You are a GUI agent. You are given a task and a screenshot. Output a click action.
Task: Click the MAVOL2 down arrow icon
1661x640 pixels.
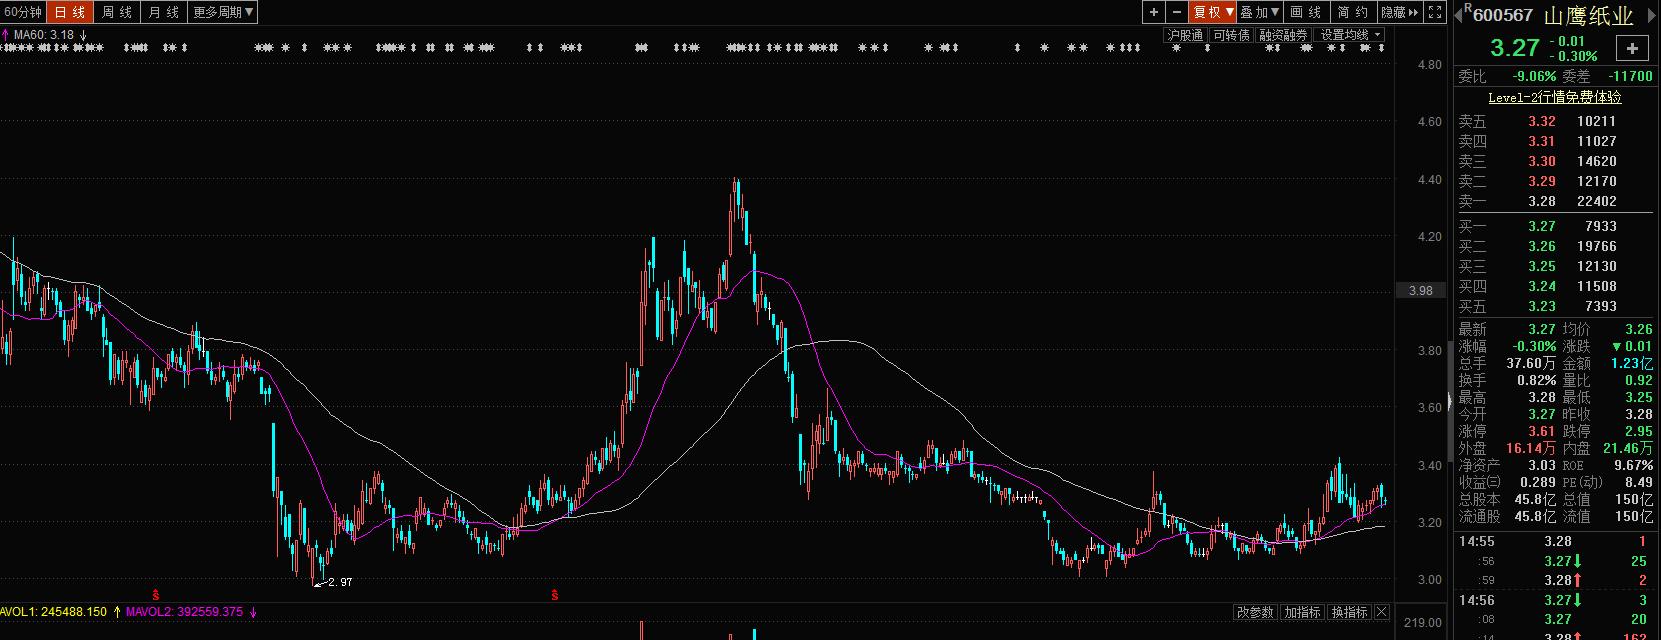253,612
